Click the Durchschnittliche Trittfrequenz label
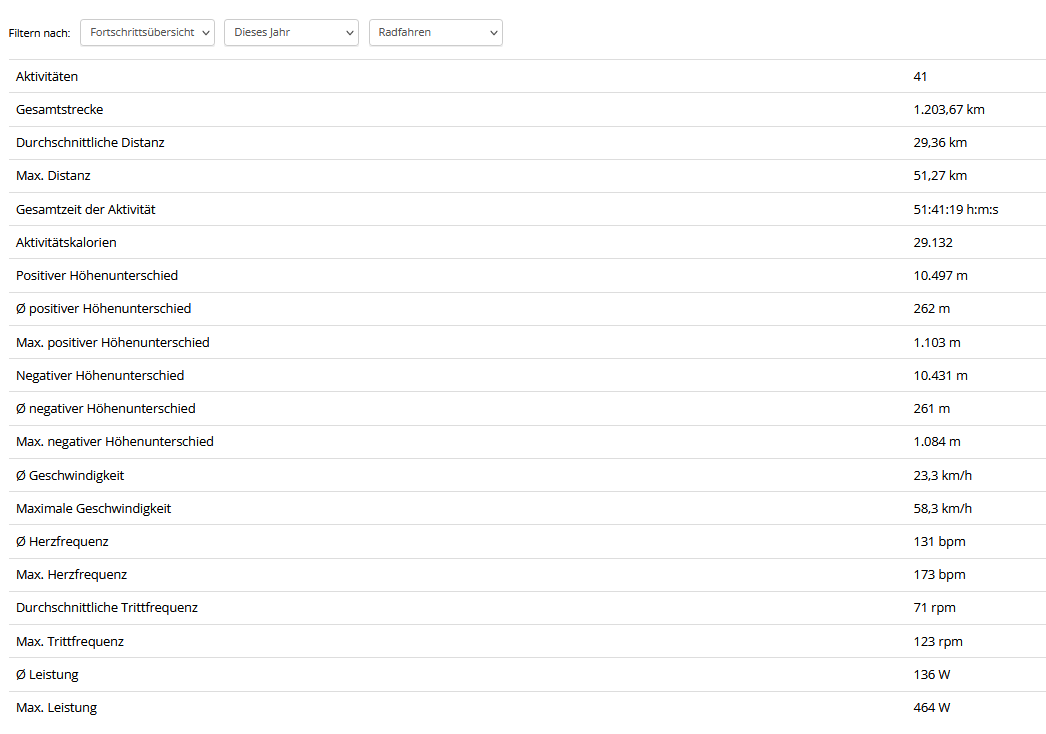 pos(107,608)
